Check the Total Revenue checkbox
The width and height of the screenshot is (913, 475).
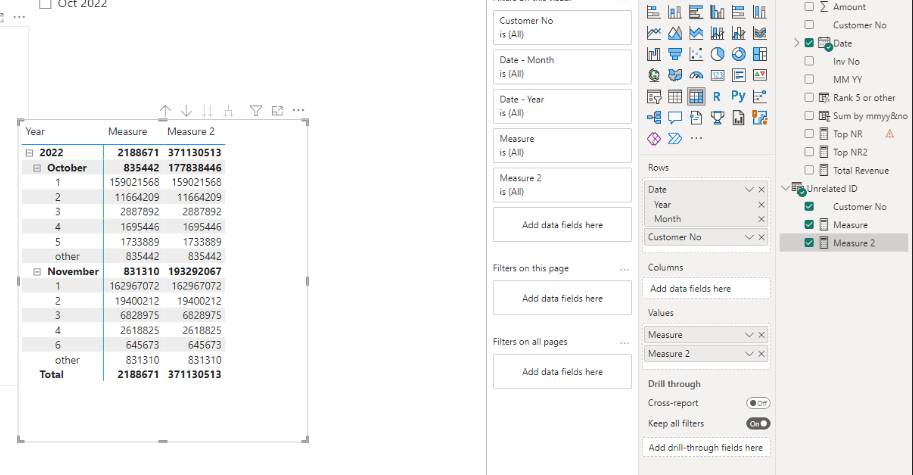pyautogui.click(x=809, y=170)
